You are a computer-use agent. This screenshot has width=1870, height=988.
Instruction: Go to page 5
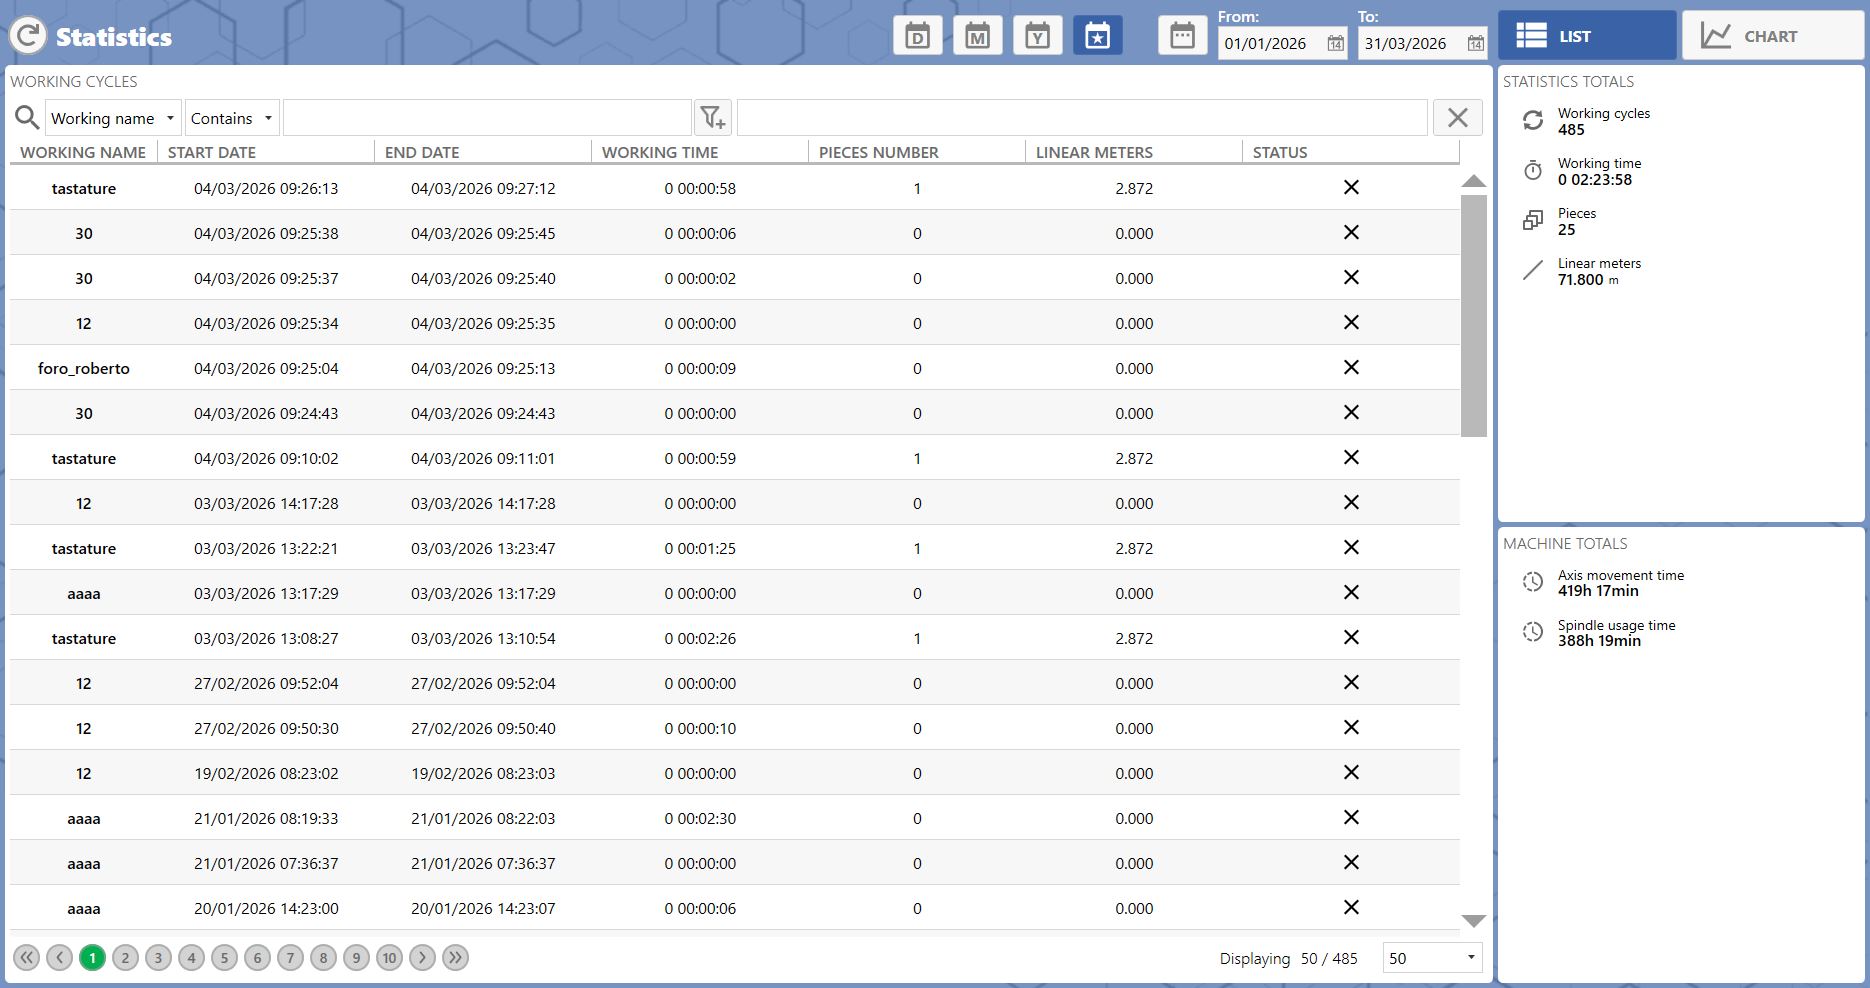point(224,958)
